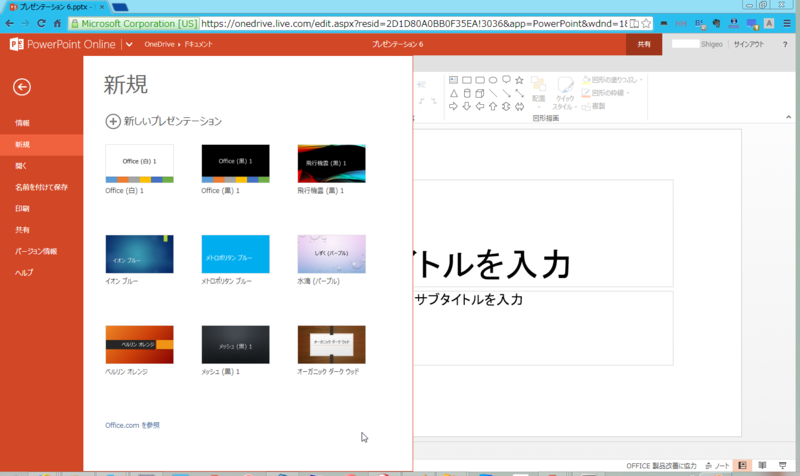
Task: Open the help question mark
Action: (x=785, y=44)
